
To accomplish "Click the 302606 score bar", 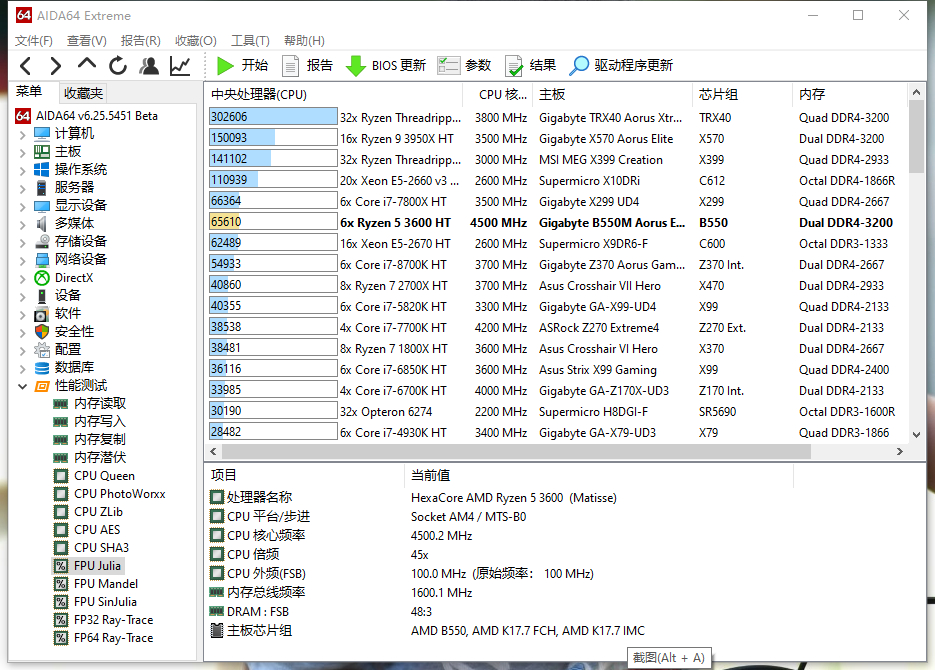I will (x=273, y=117).
